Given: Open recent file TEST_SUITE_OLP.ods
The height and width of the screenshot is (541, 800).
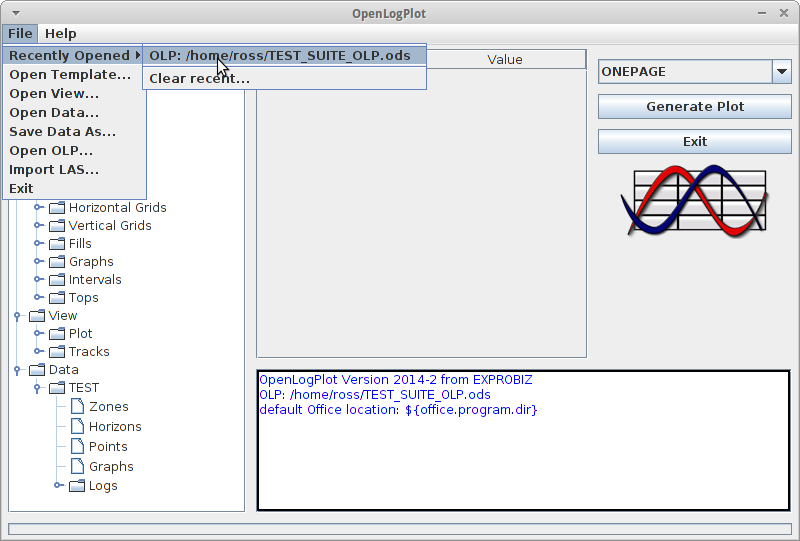Looking at the screenshot, I should pos(284,55).
